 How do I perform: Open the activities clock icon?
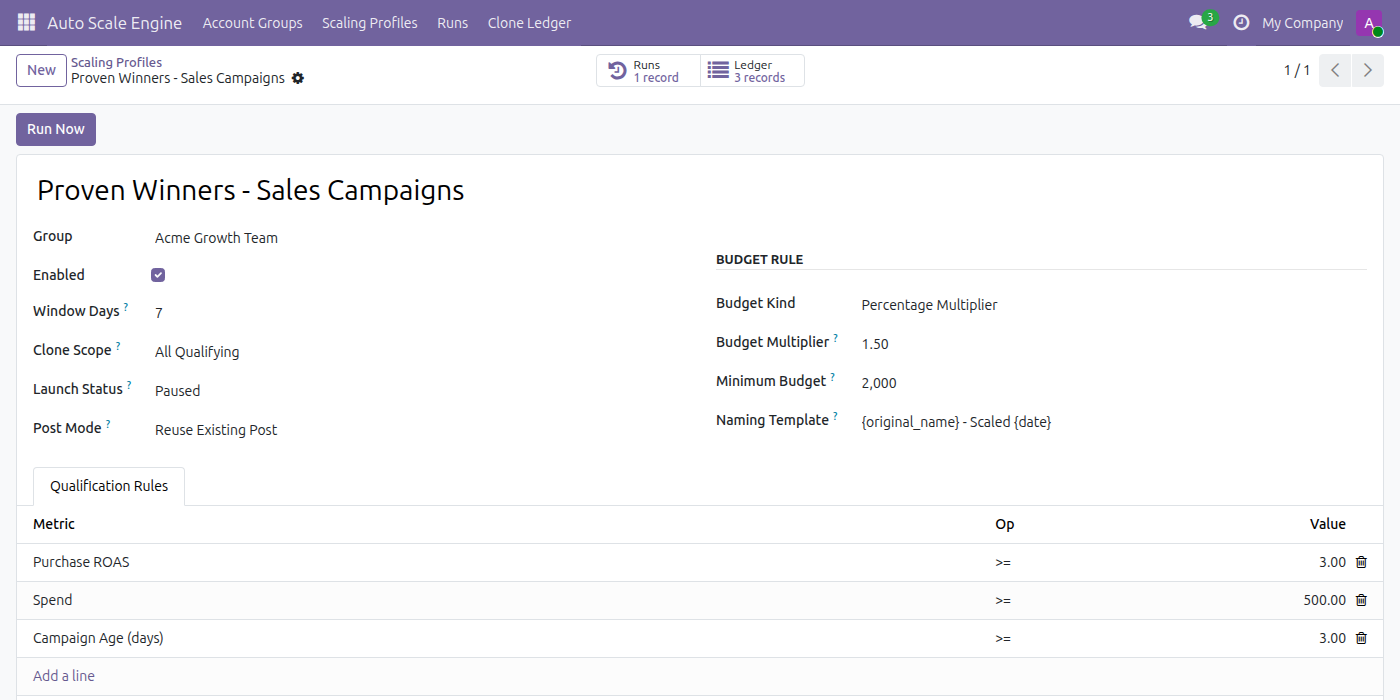(1241, 22)
